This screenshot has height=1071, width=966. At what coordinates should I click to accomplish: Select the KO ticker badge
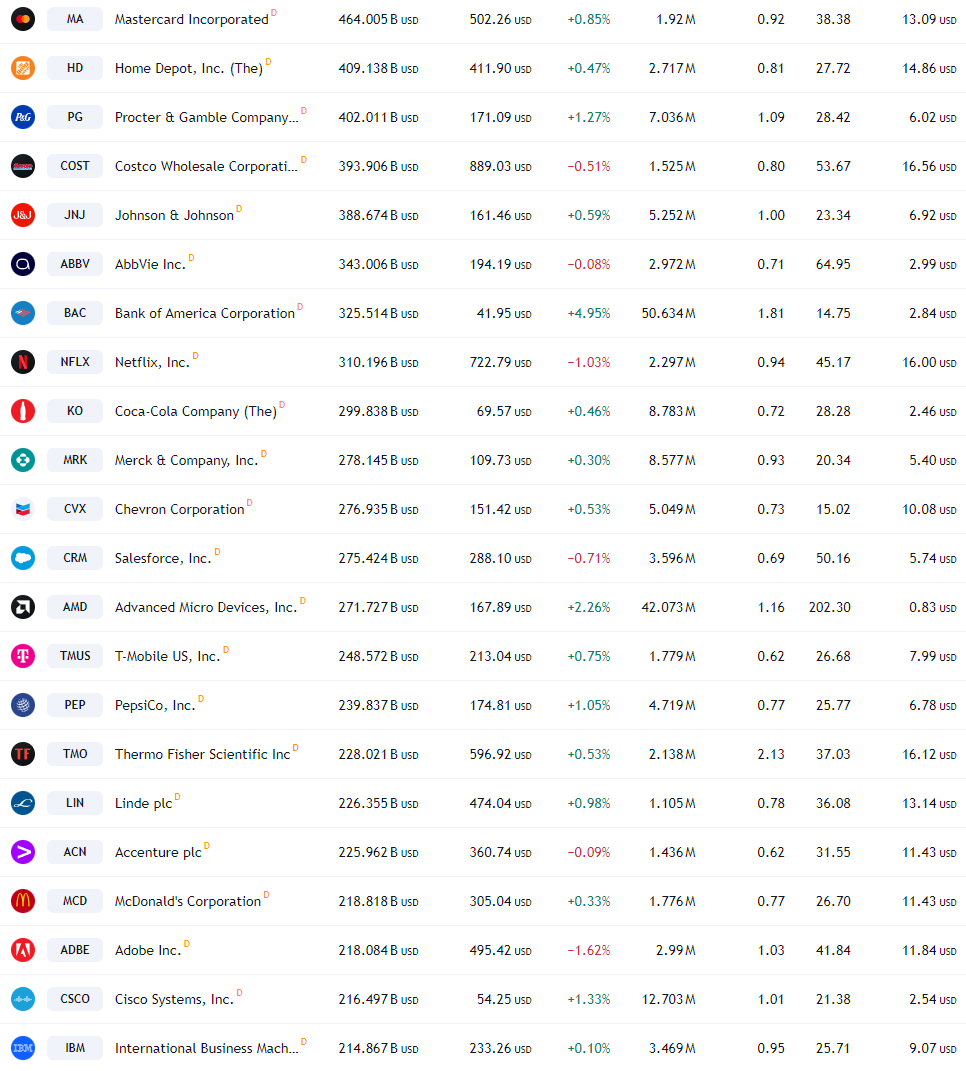click(x=75, y=411)
